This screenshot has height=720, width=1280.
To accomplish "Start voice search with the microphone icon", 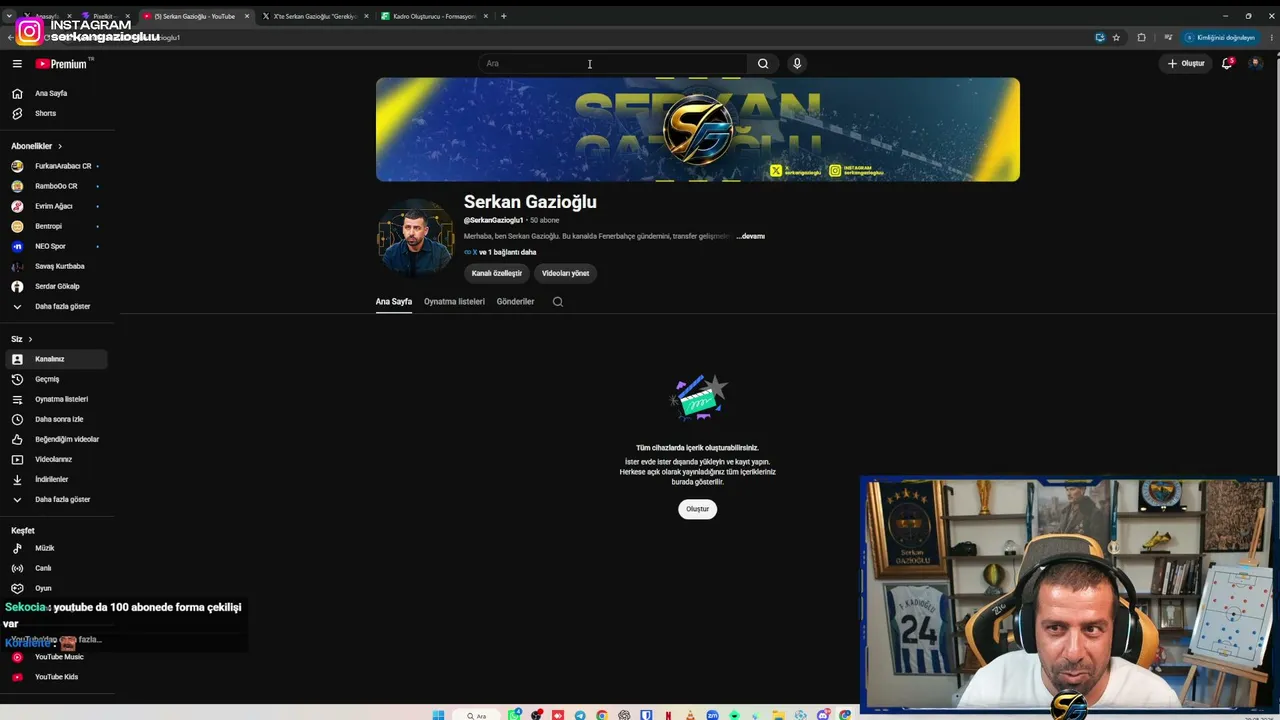I will click(797, 63).
